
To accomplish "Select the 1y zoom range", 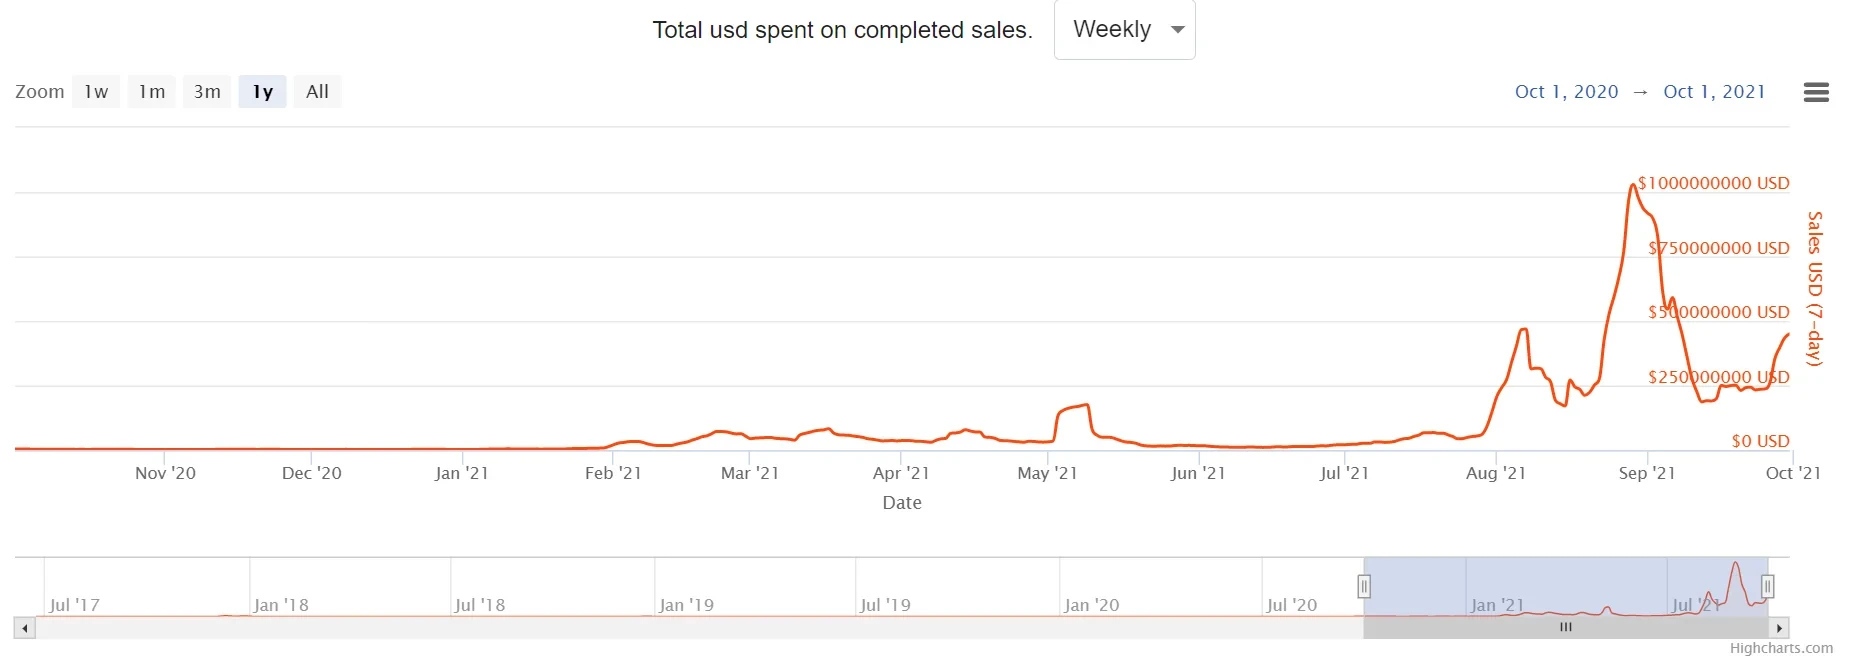I will 263,92.
